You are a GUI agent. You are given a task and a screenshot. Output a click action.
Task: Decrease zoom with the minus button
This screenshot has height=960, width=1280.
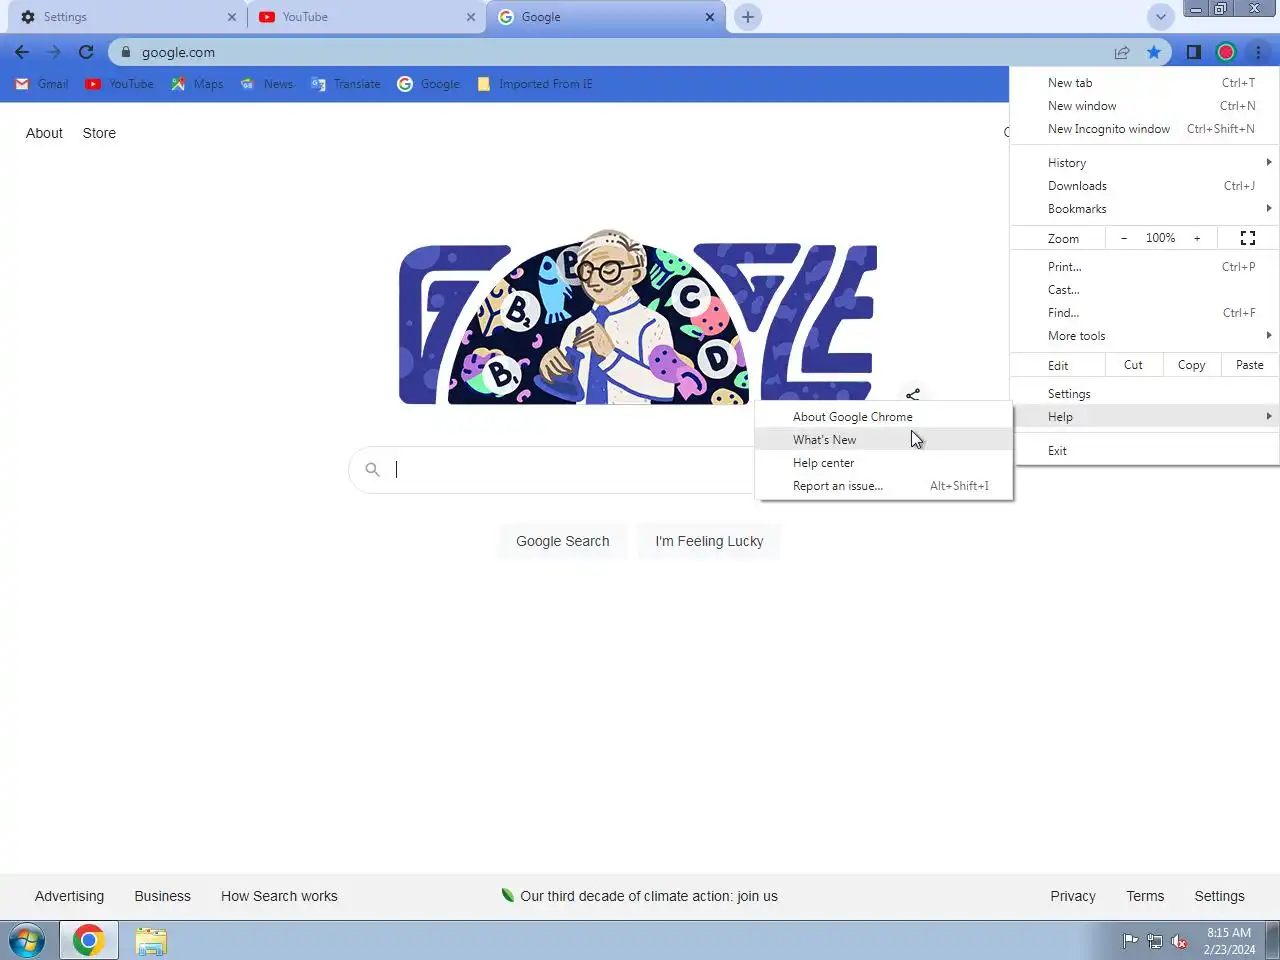point(1124,238)
